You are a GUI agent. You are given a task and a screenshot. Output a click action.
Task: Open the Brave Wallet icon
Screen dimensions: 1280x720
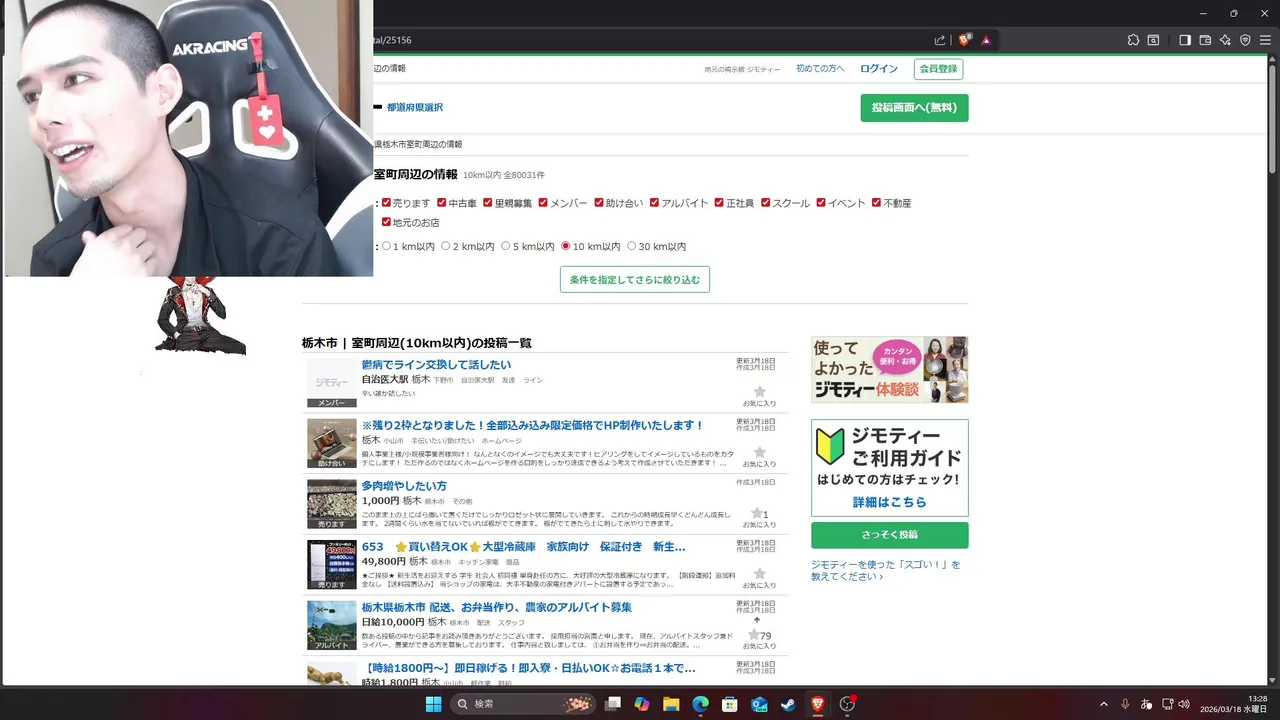tap(1205, 40)
